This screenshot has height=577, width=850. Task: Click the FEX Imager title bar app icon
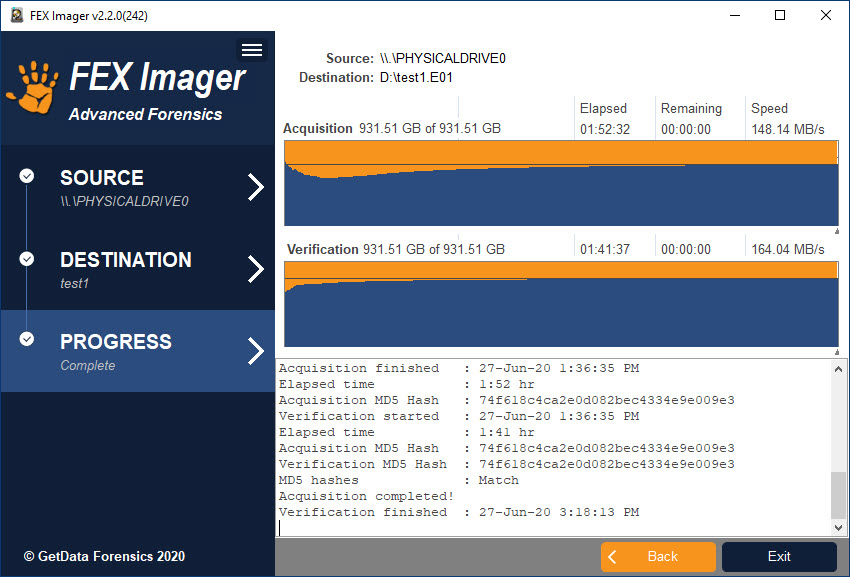coord(17,15)
